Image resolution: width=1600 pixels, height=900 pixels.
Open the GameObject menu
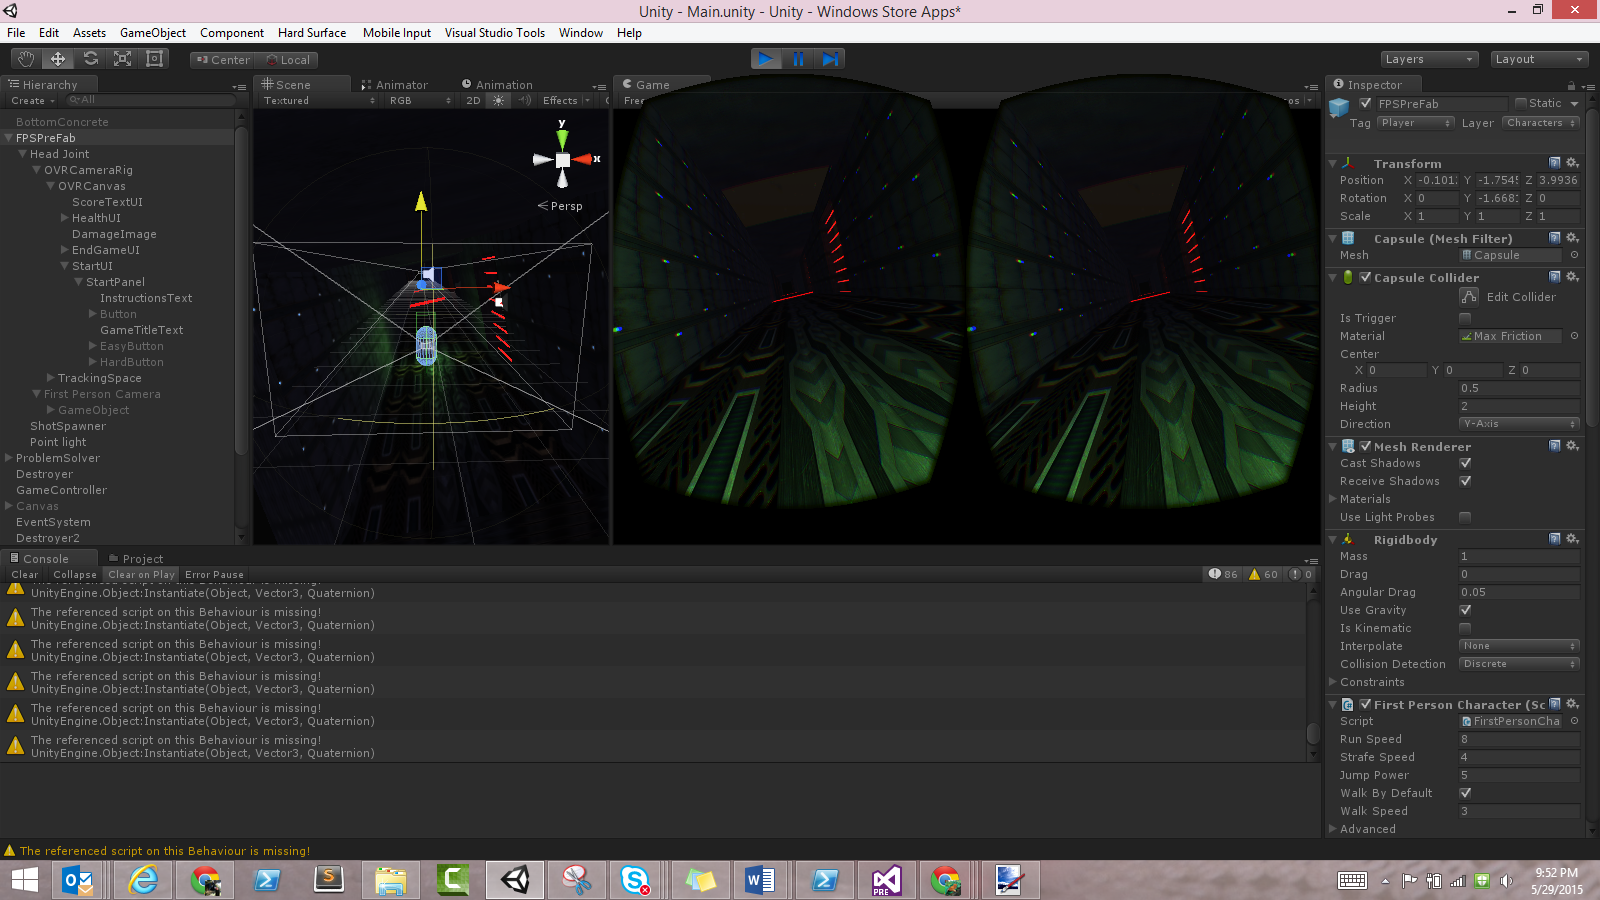point(152,33)
